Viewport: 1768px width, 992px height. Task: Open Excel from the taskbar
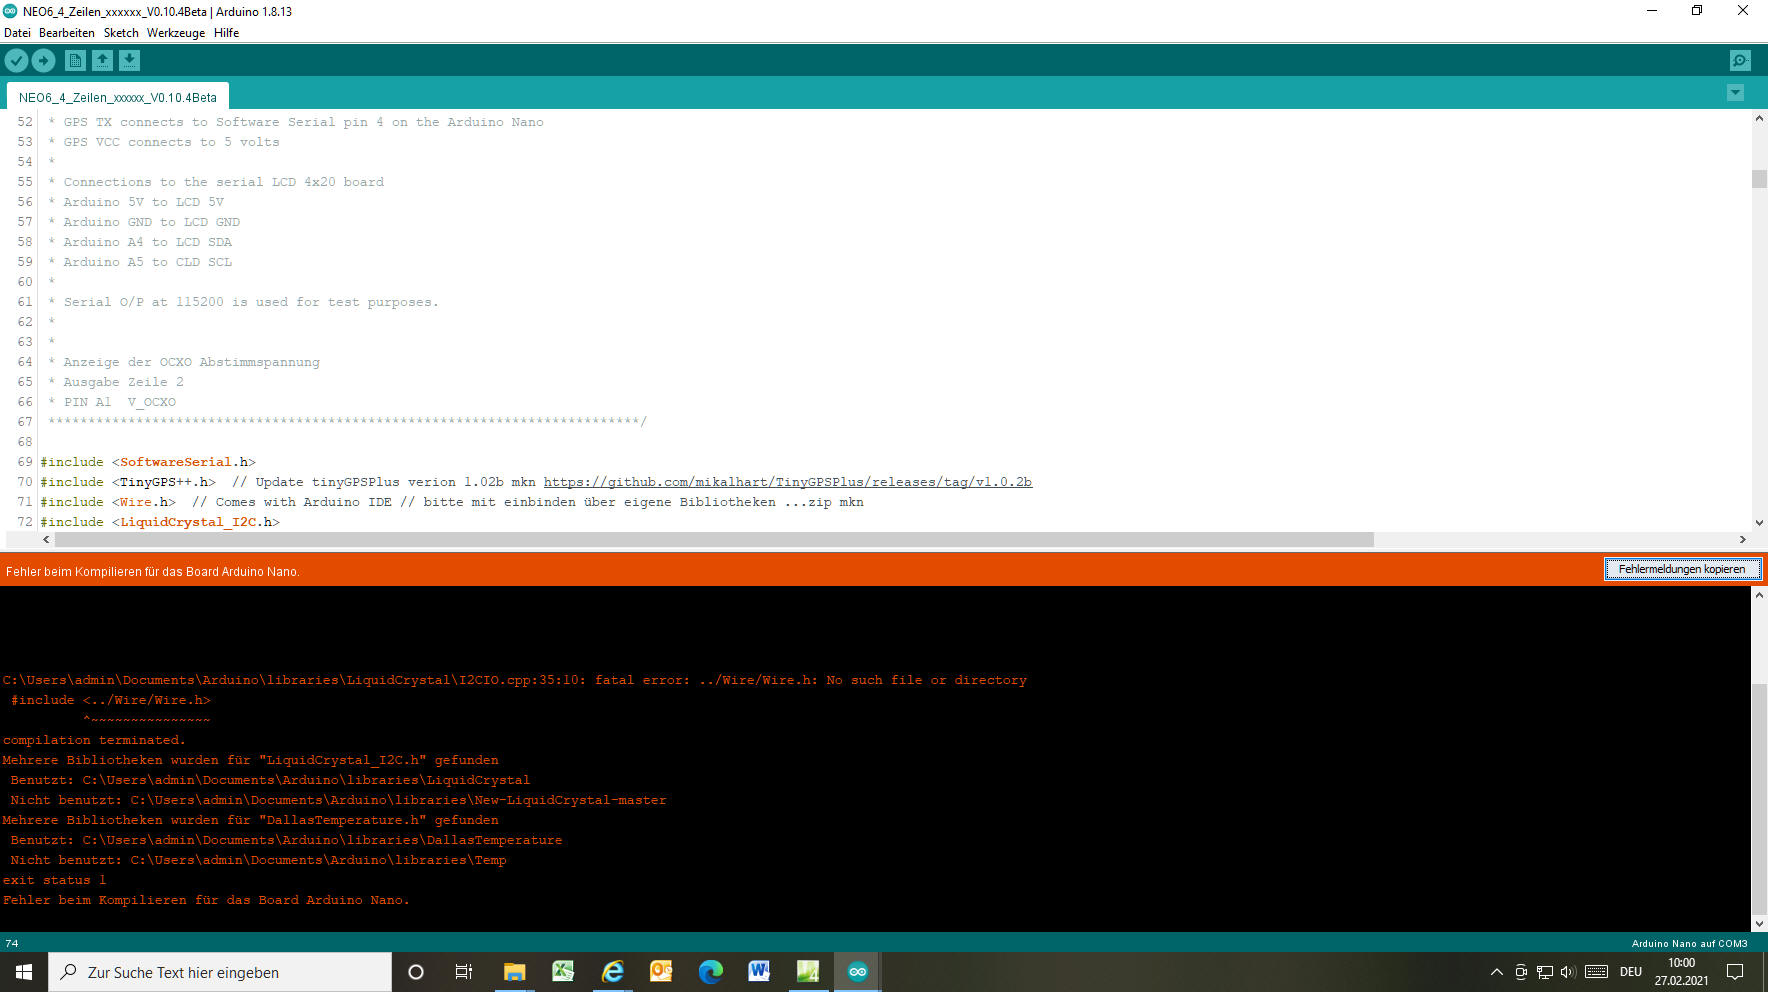[563, 972]
